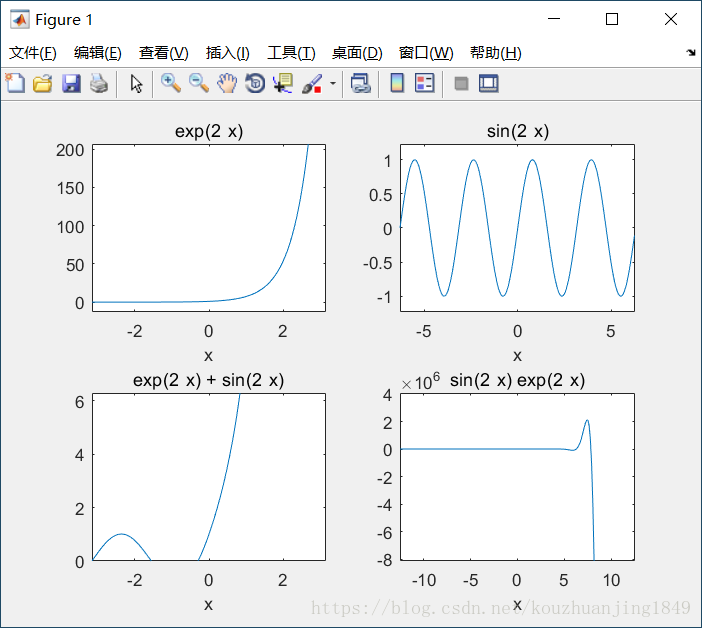Screen dimensions: 702x628
Task: Click the standalone 'sin(2 x)' plot title
Action: pyautogui.click(x=518, y=131)
